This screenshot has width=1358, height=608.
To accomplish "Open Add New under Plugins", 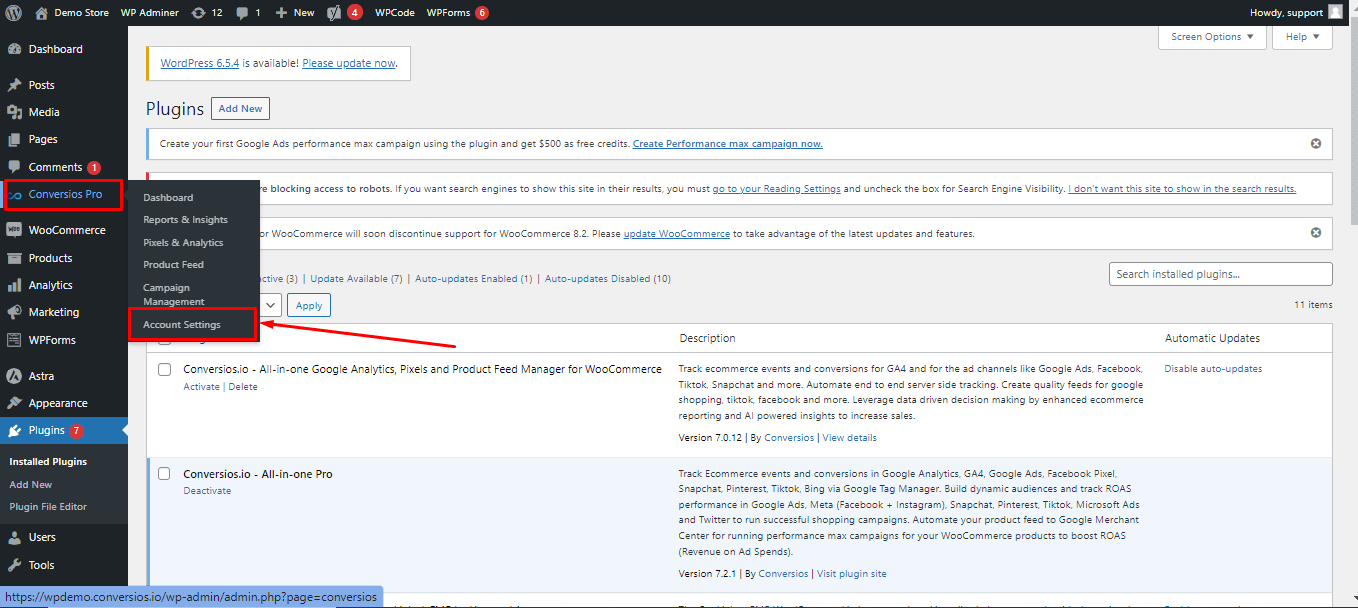I will click(x=31, y=484).
